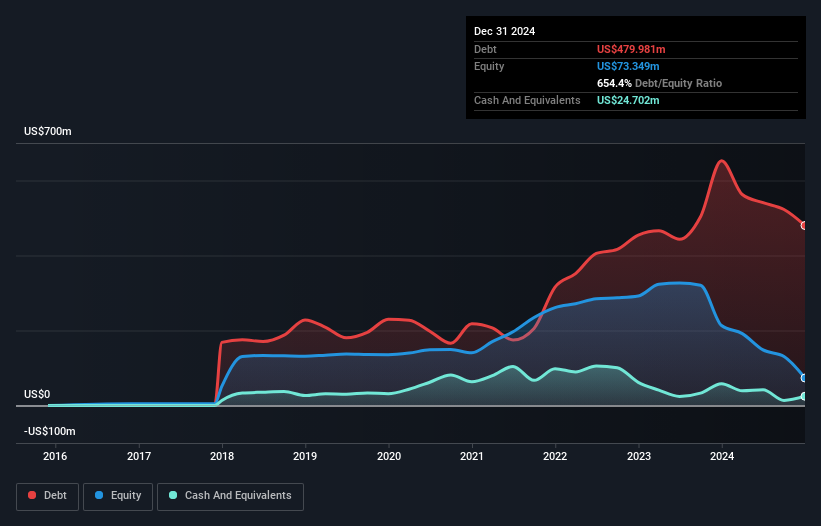Click the red Debt legend dot
821x526 pixels.
[32, 495]
